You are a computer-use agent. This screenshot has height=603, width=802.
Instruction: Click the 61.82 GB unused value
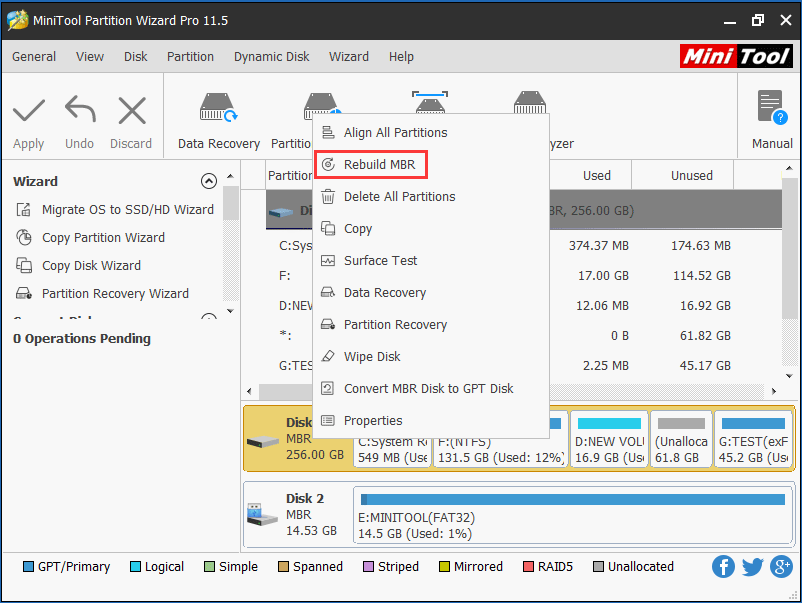point(705,336)
